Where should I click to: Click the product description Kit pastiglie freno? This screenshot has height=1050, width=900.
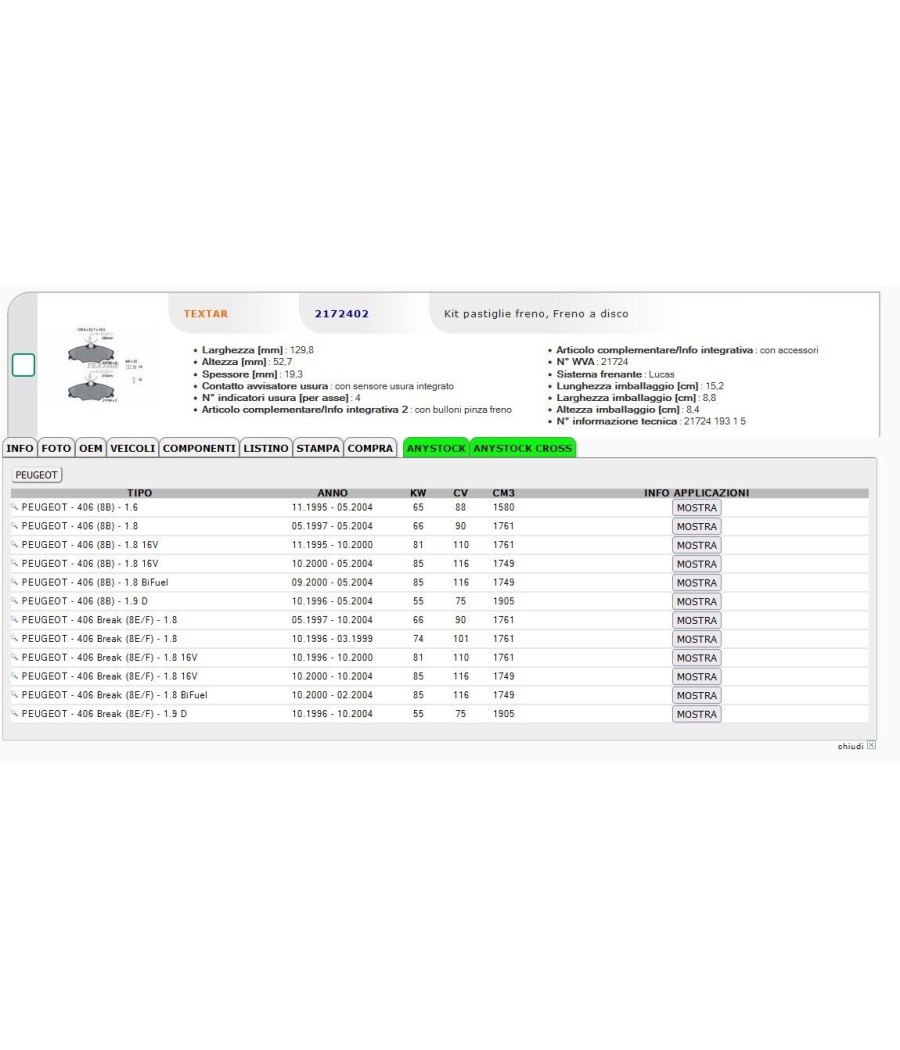(536, 313)
